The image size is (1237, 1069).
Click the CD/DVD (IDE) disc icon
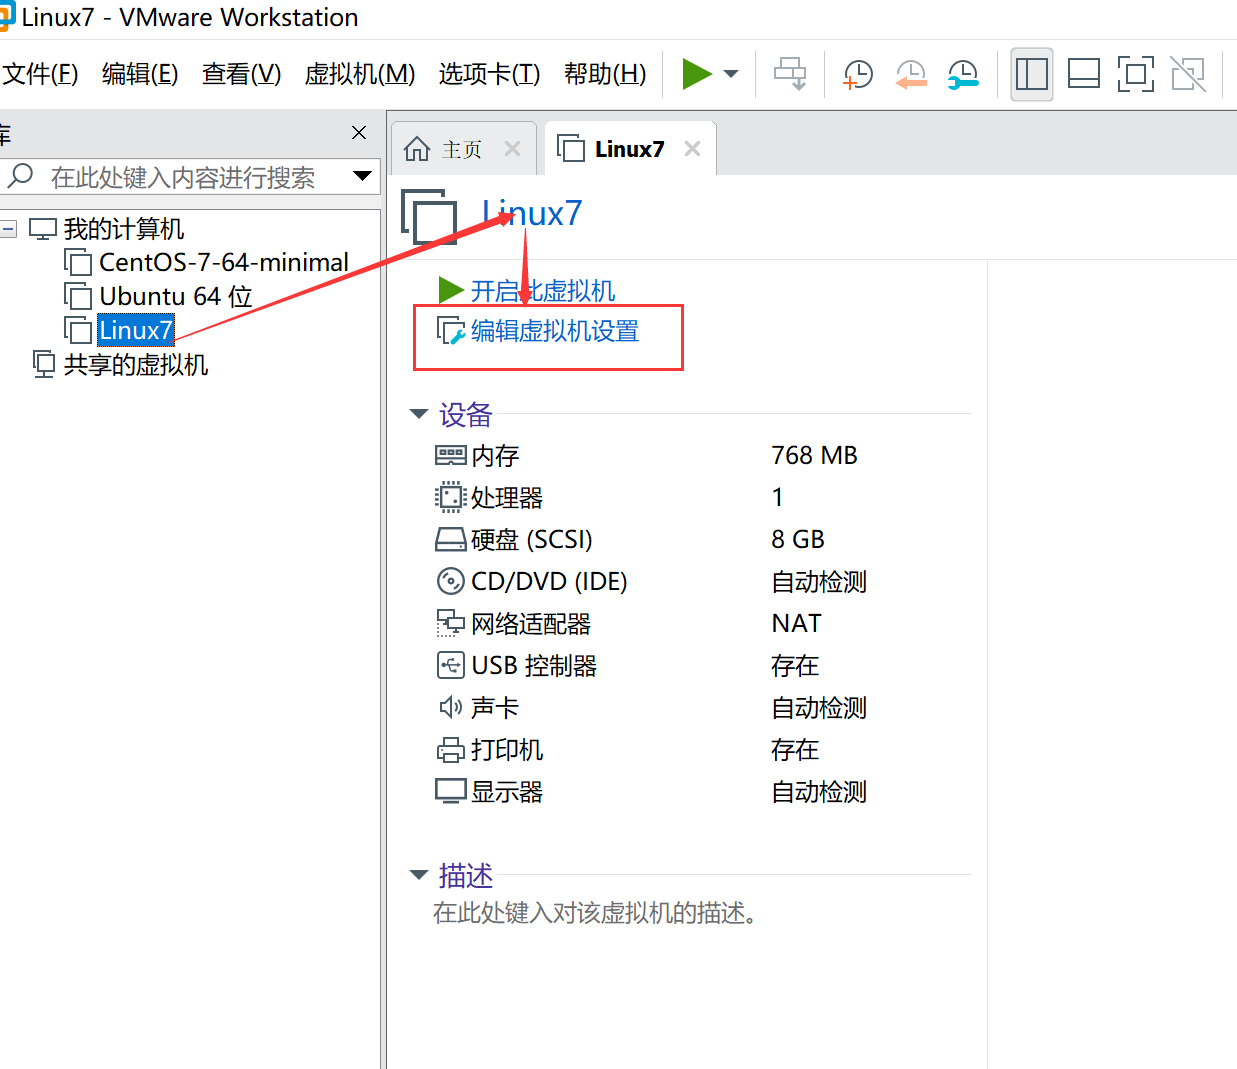point(451,582)
